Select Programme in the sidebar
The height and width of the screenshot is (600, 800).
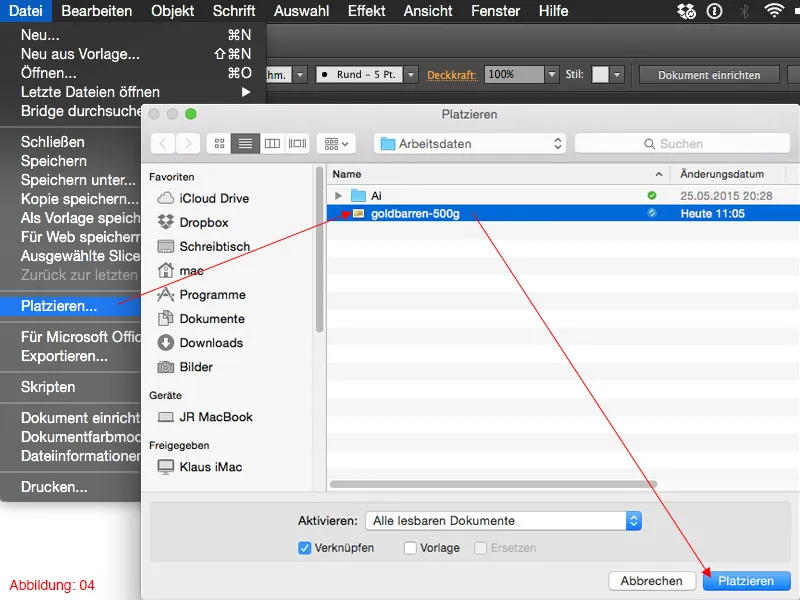tap(201, 294)
